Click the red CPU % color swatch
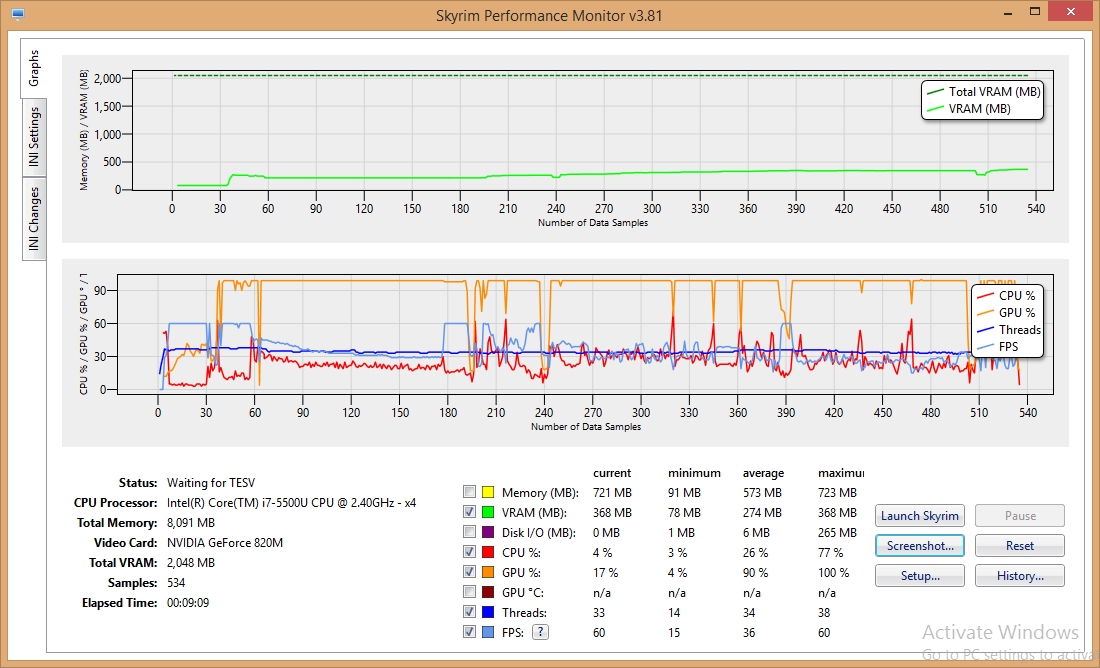This screenshot has height=668, width=1100. tap(489, 552)
